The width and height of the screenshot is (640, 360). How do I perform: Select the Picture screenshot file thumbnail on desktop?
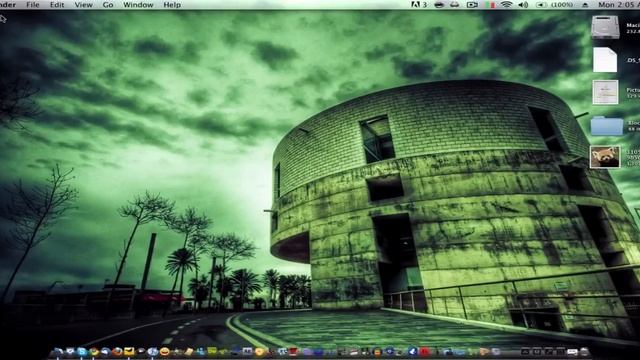(x=605, y=92)
